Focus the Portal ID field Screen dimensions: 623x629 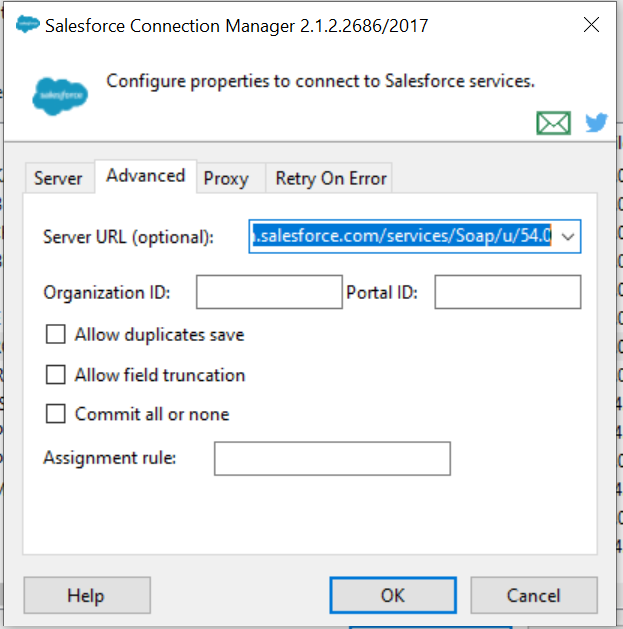tap(507, 292)
